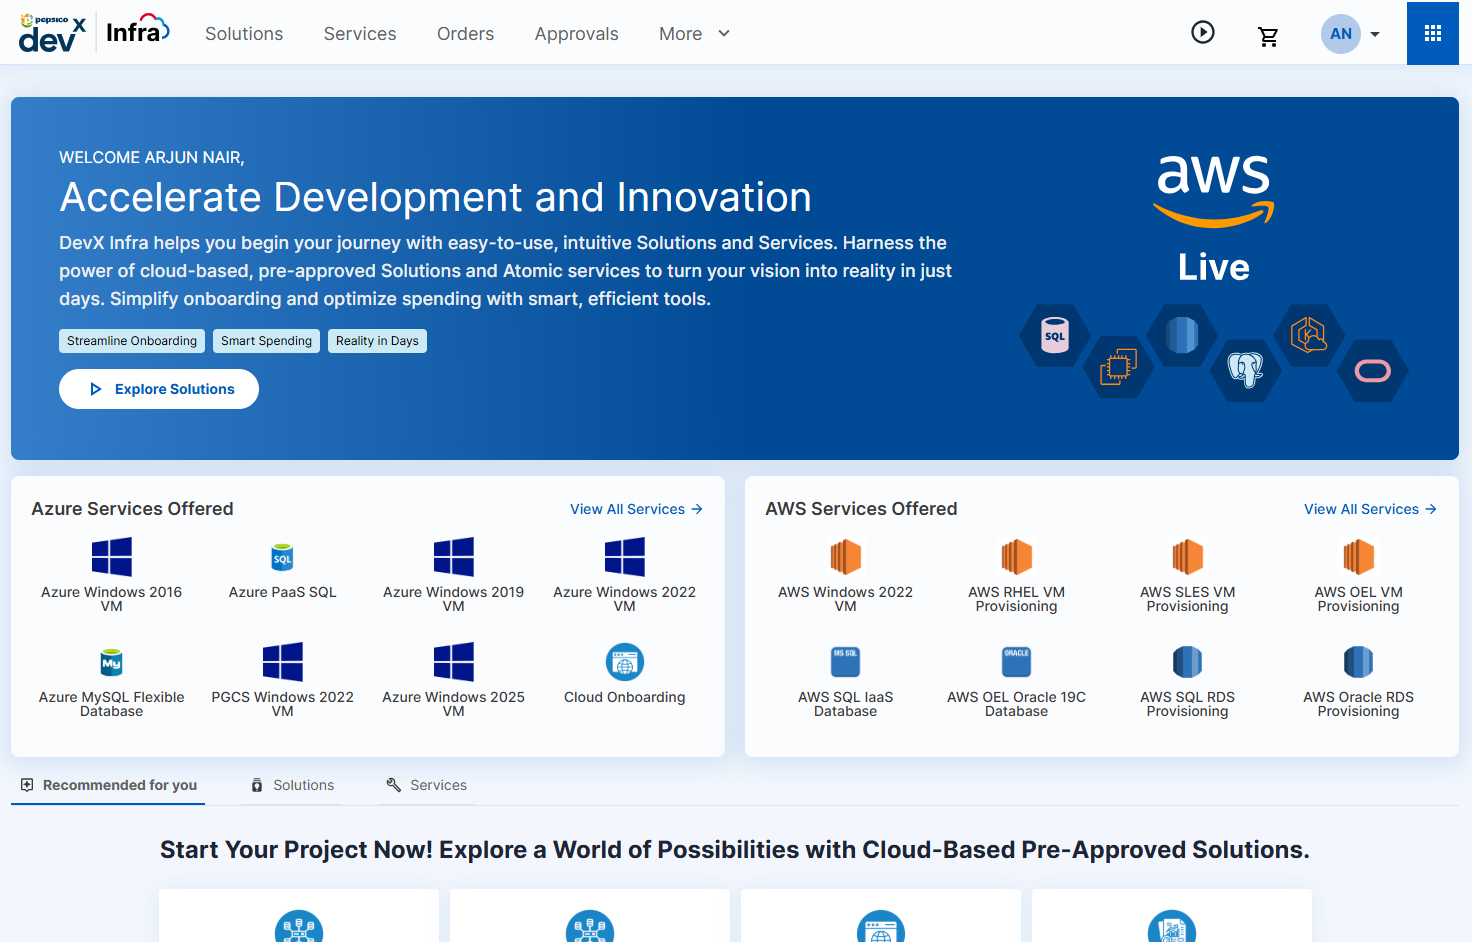1472x942 pixels.
Task: Pick the PGCS Windows 2022 VM icon
Action: point(283,662)
